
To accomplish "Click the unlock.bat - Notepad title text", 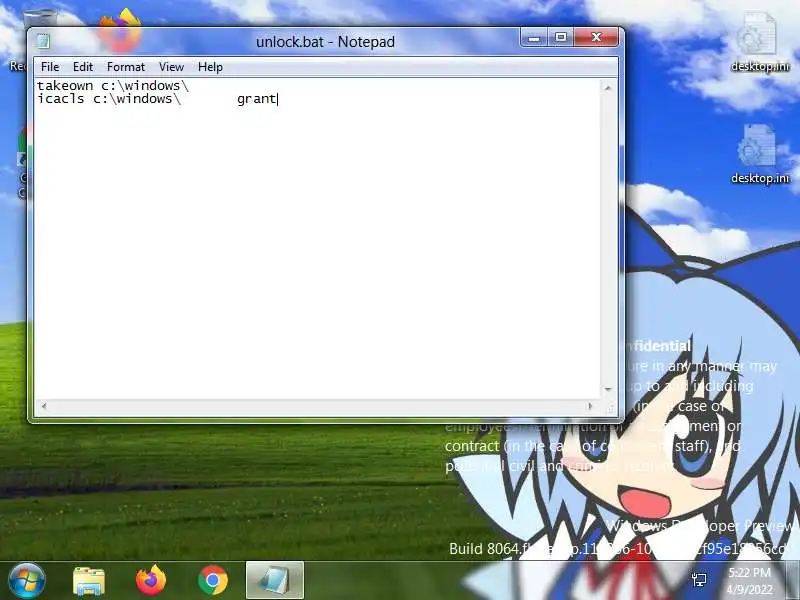I will point(325,42).
